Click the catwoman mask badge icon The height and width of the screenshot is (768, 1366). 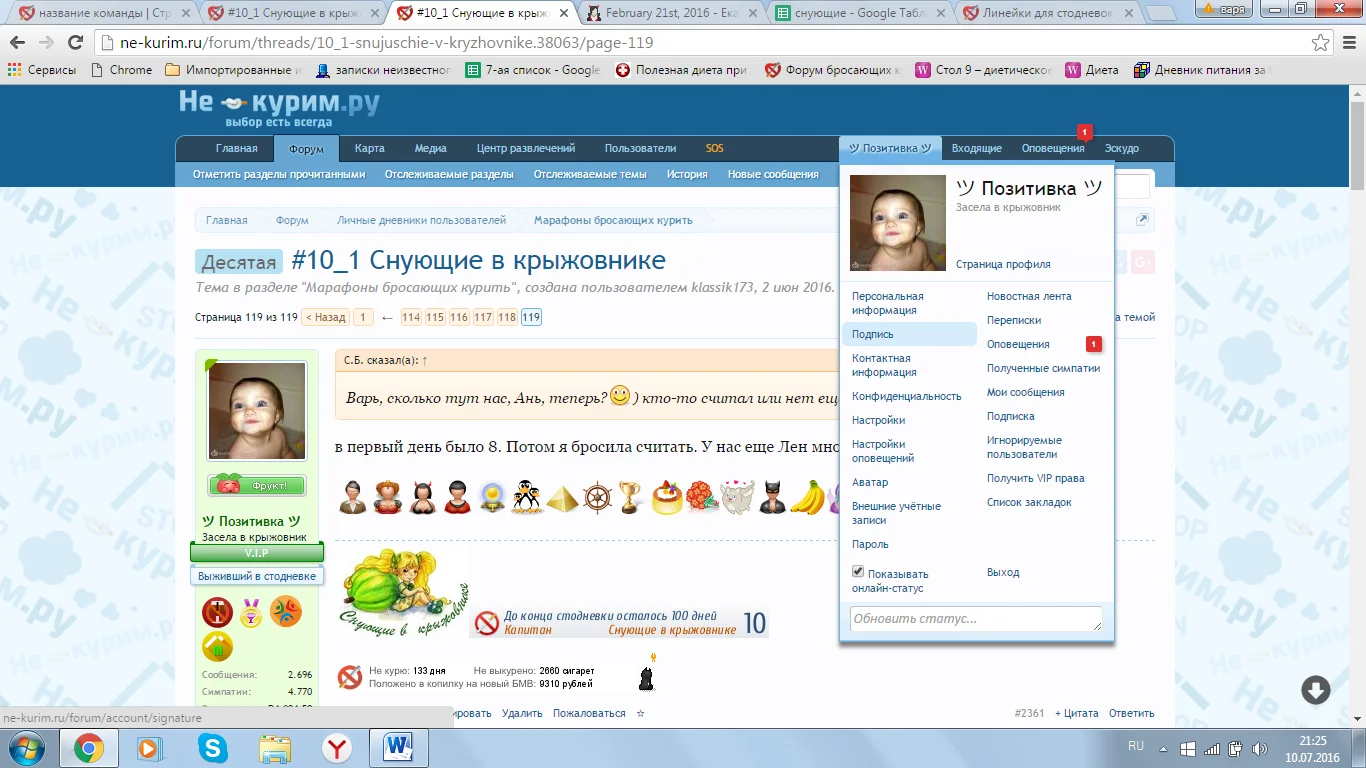(x=772, y=497)
